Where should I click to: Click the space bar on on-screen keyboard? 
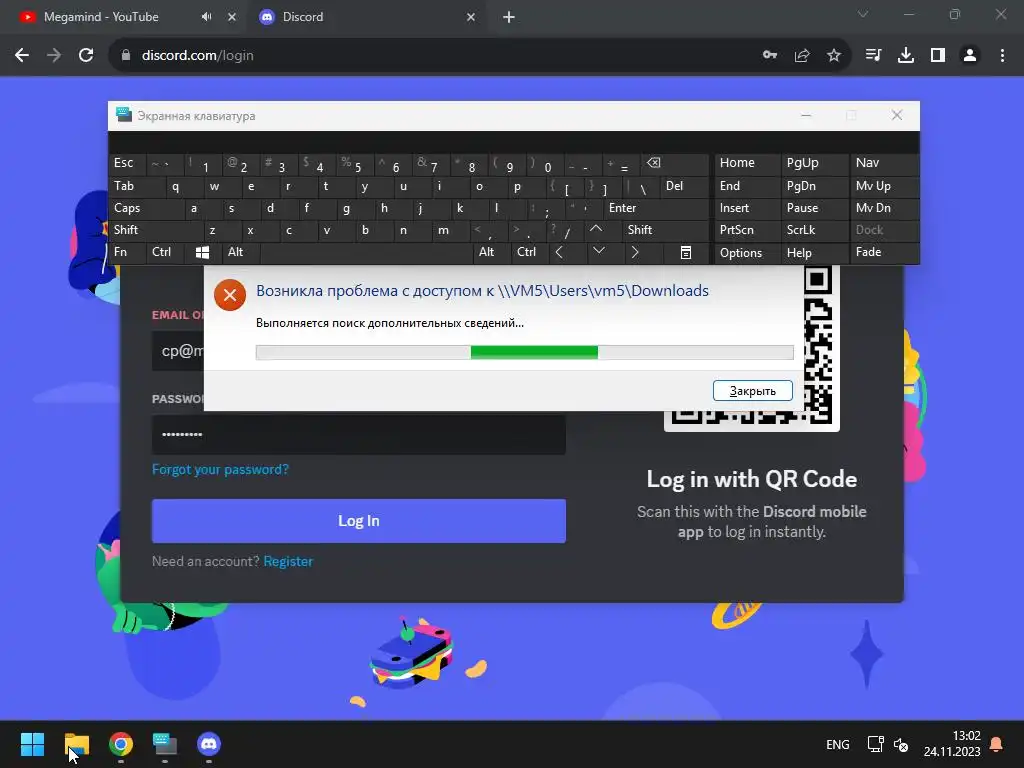366,252
